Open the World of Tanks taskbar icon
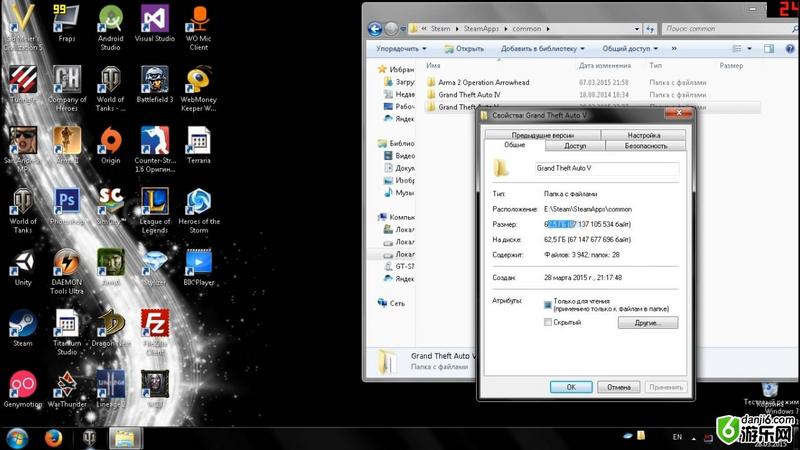 tap(89, 438)
